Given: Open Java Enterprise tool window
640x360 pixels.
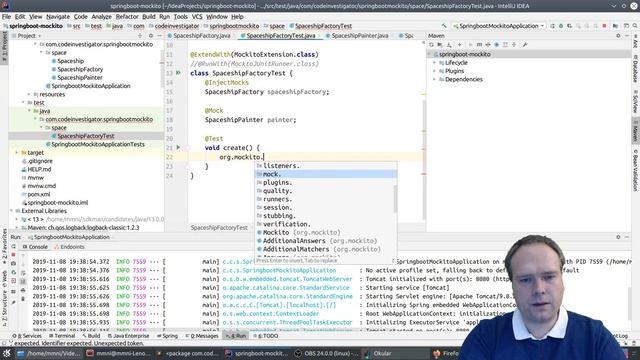Looking at the screenshot, I should [128, 336].
